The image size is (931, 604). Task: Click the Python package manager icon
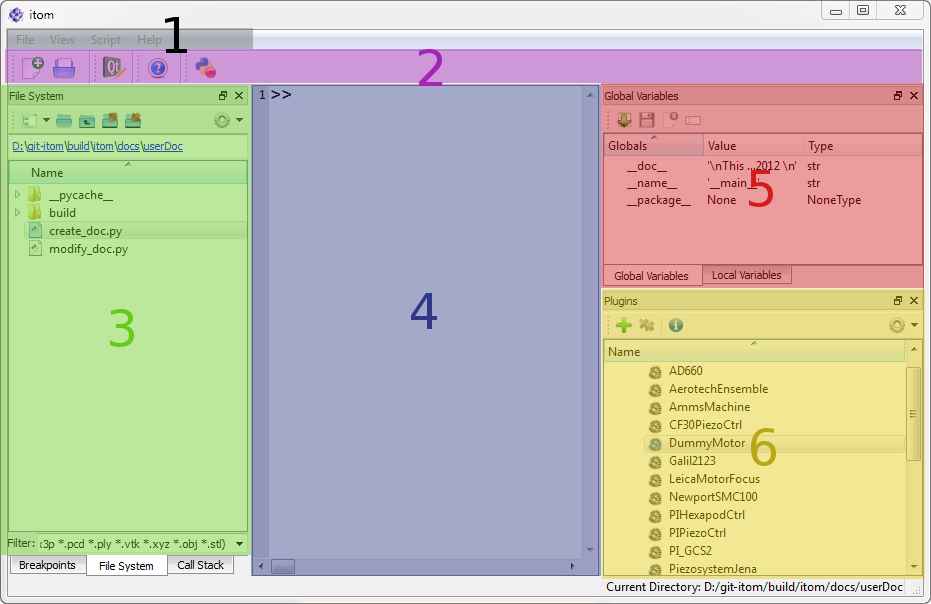coord(204,68)
